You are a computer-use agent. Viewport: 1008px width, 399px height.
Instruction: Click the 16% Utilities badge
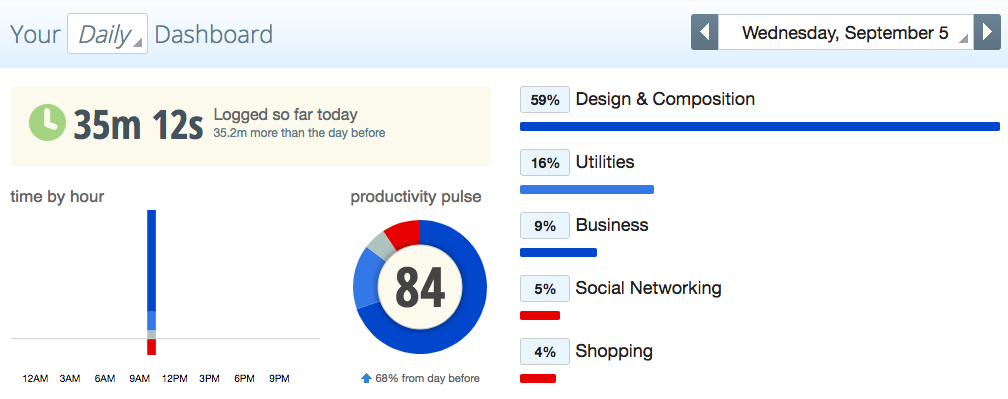(x=544, y=163)
